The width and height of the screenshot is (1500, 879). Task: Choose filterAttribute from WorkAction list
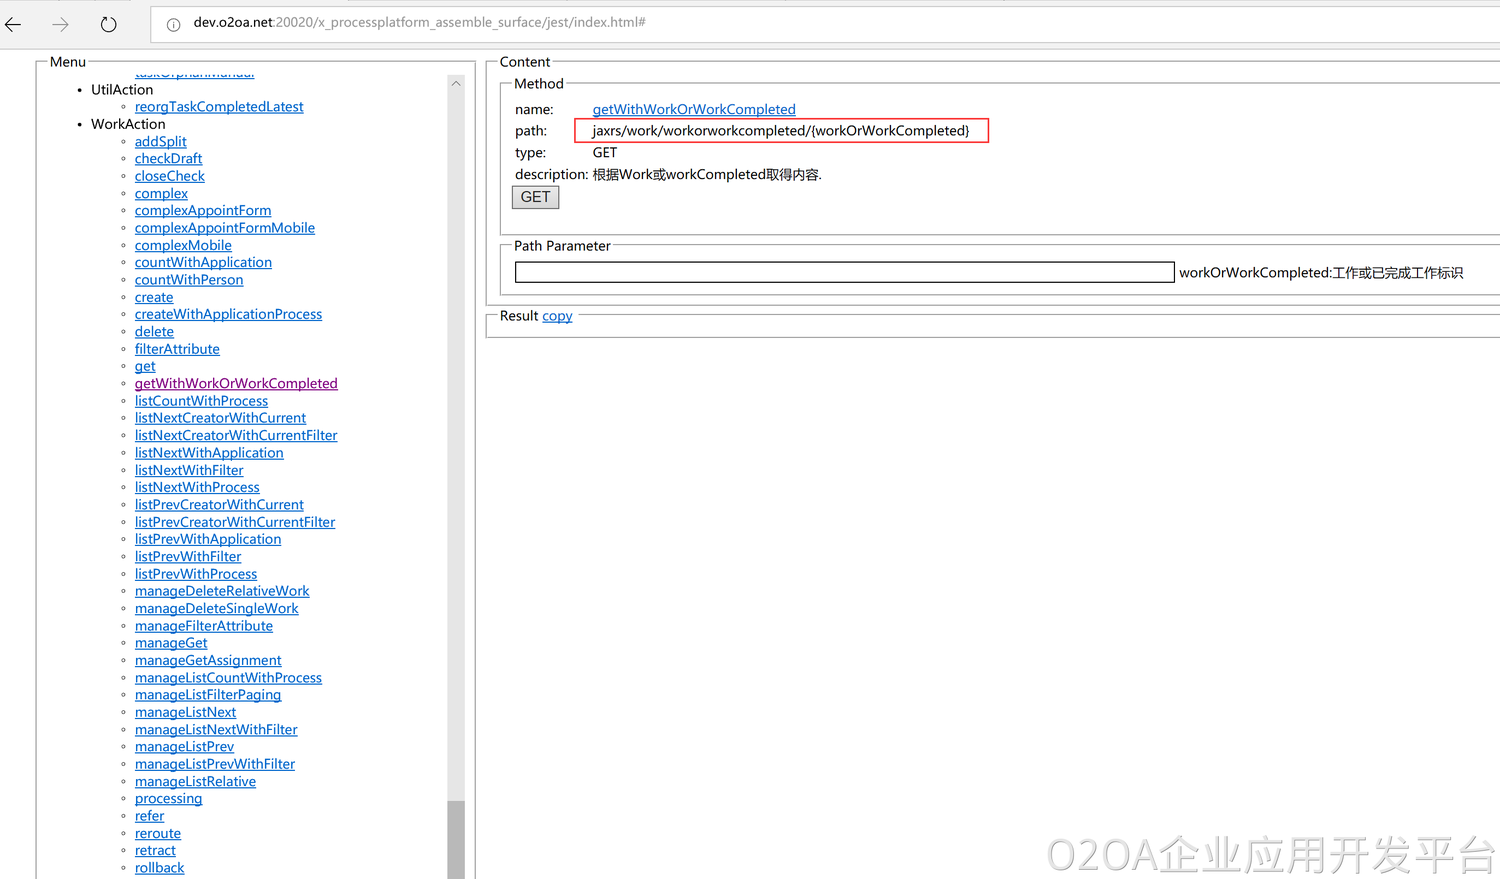[x=177, y=349]
